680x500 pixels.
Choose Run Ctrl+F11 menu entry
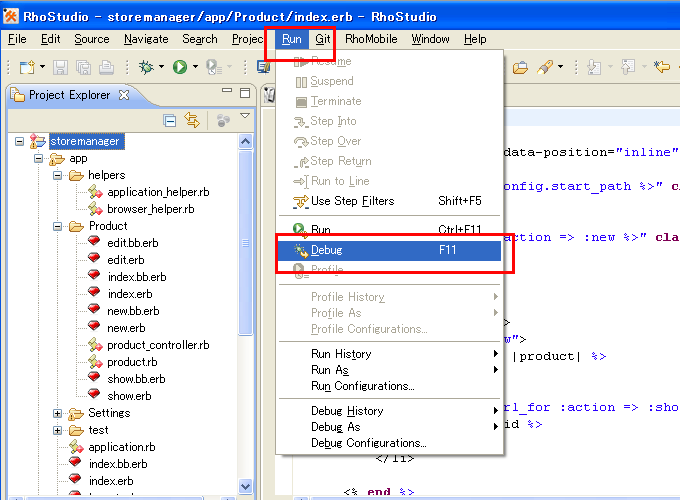389,229
